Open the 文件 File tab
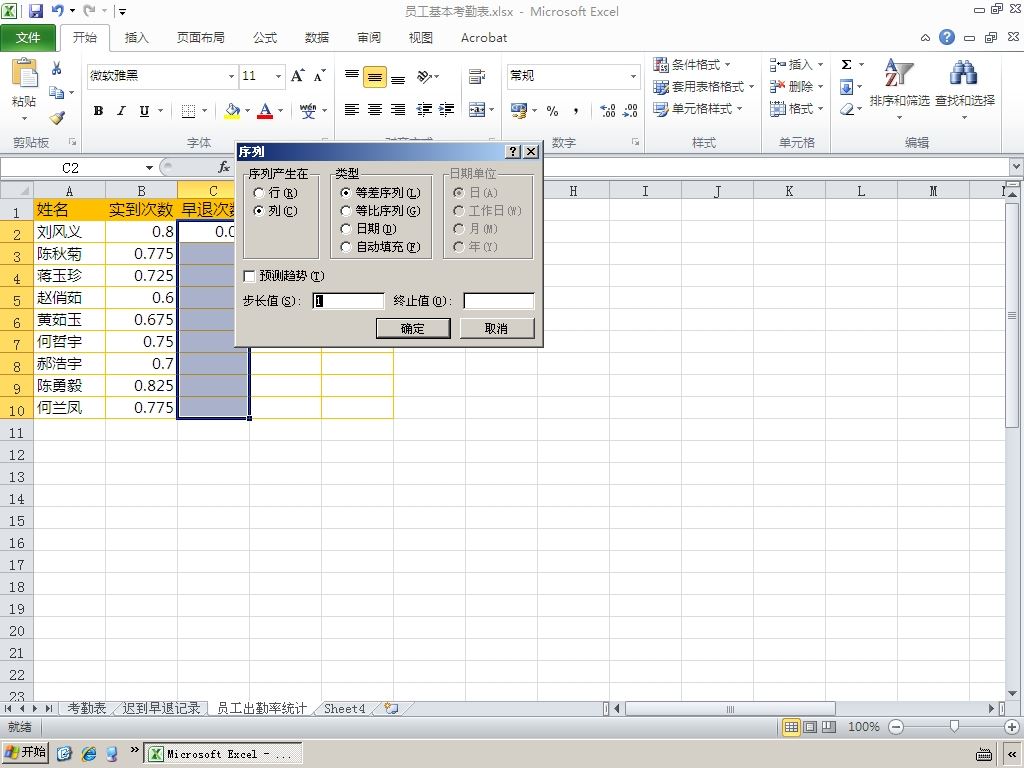1024x768 pixels. [28, 38]
